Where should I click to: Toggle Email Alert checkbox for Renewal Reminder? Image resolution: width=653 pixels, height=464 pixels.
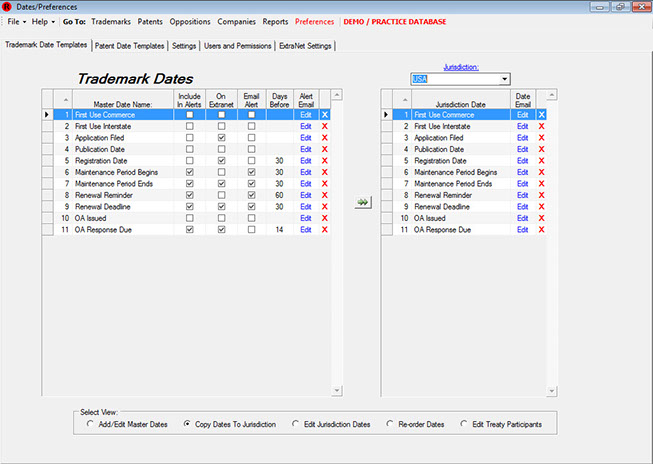252,196
